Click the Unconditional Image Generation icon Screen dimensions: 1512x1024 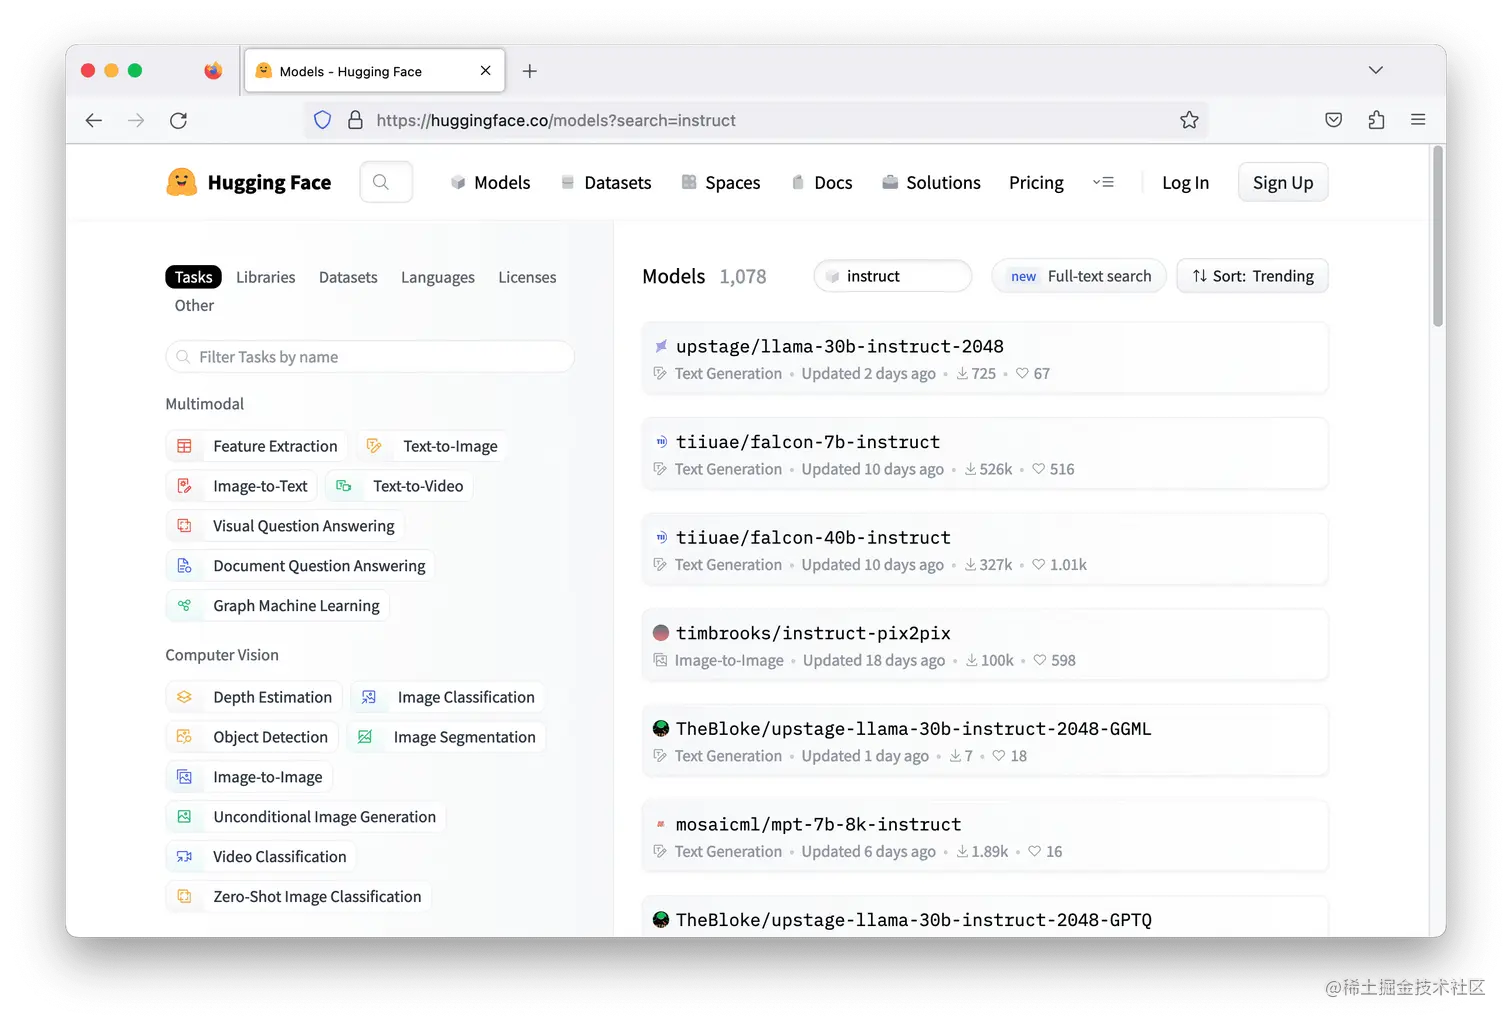tap(184, 817)
